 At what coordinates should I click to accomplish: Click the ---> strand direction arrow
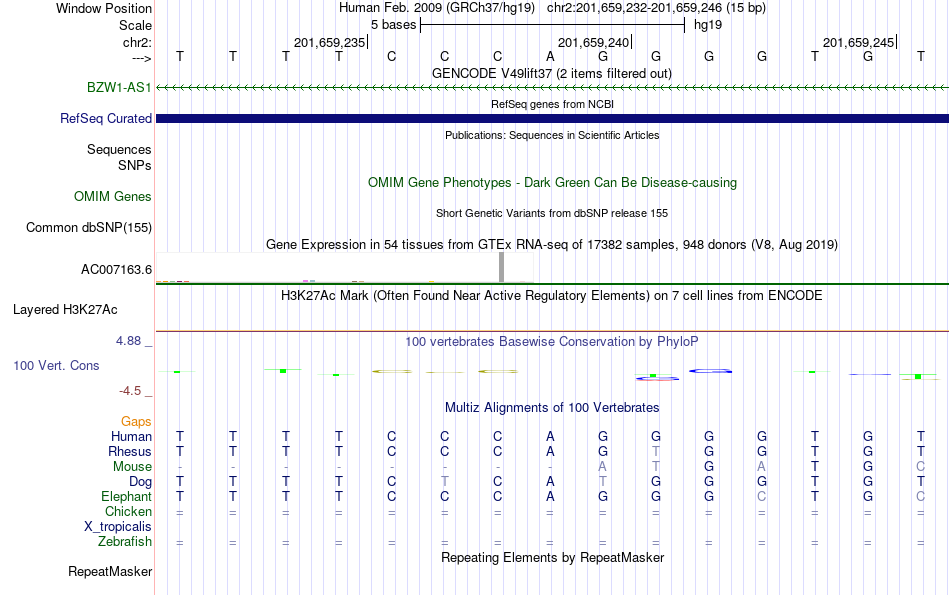tap(142, 58)
